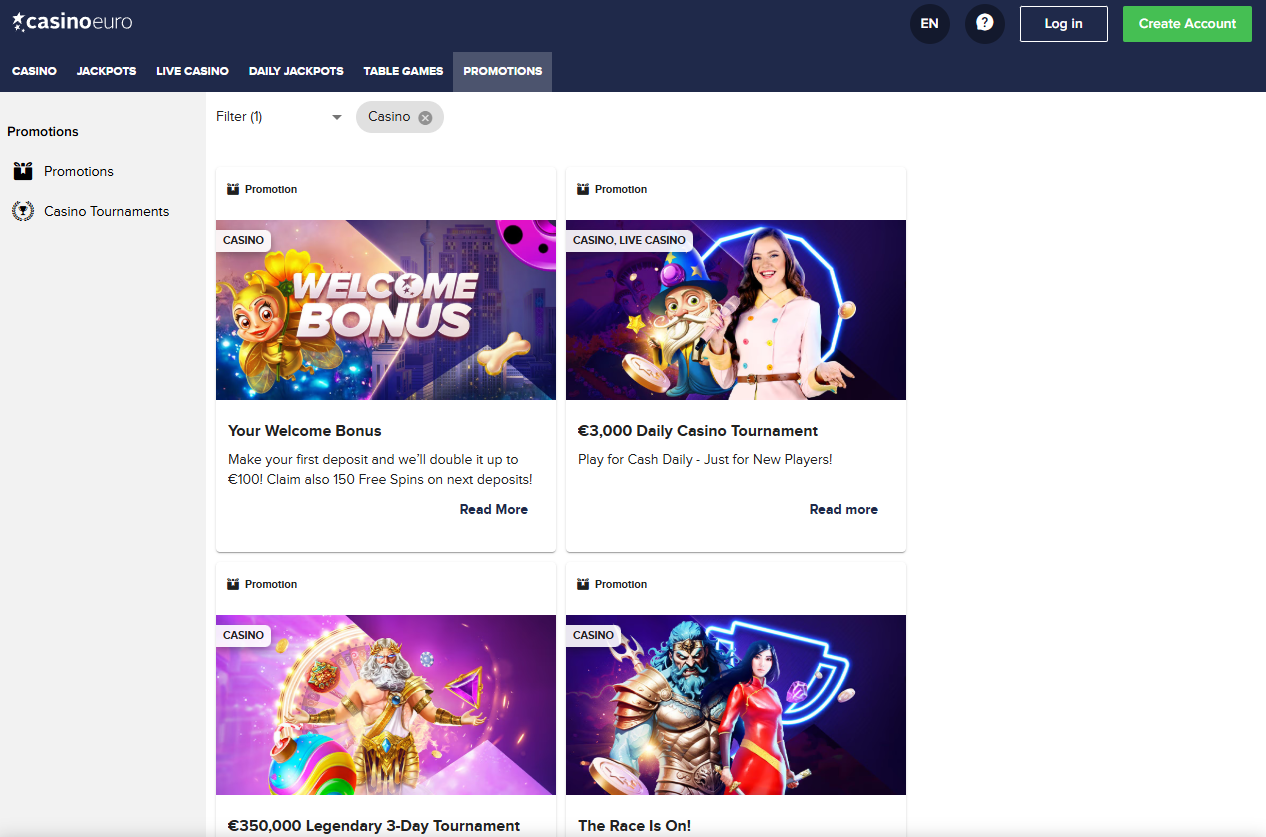Select the Table Games tab

pos(403,71)
